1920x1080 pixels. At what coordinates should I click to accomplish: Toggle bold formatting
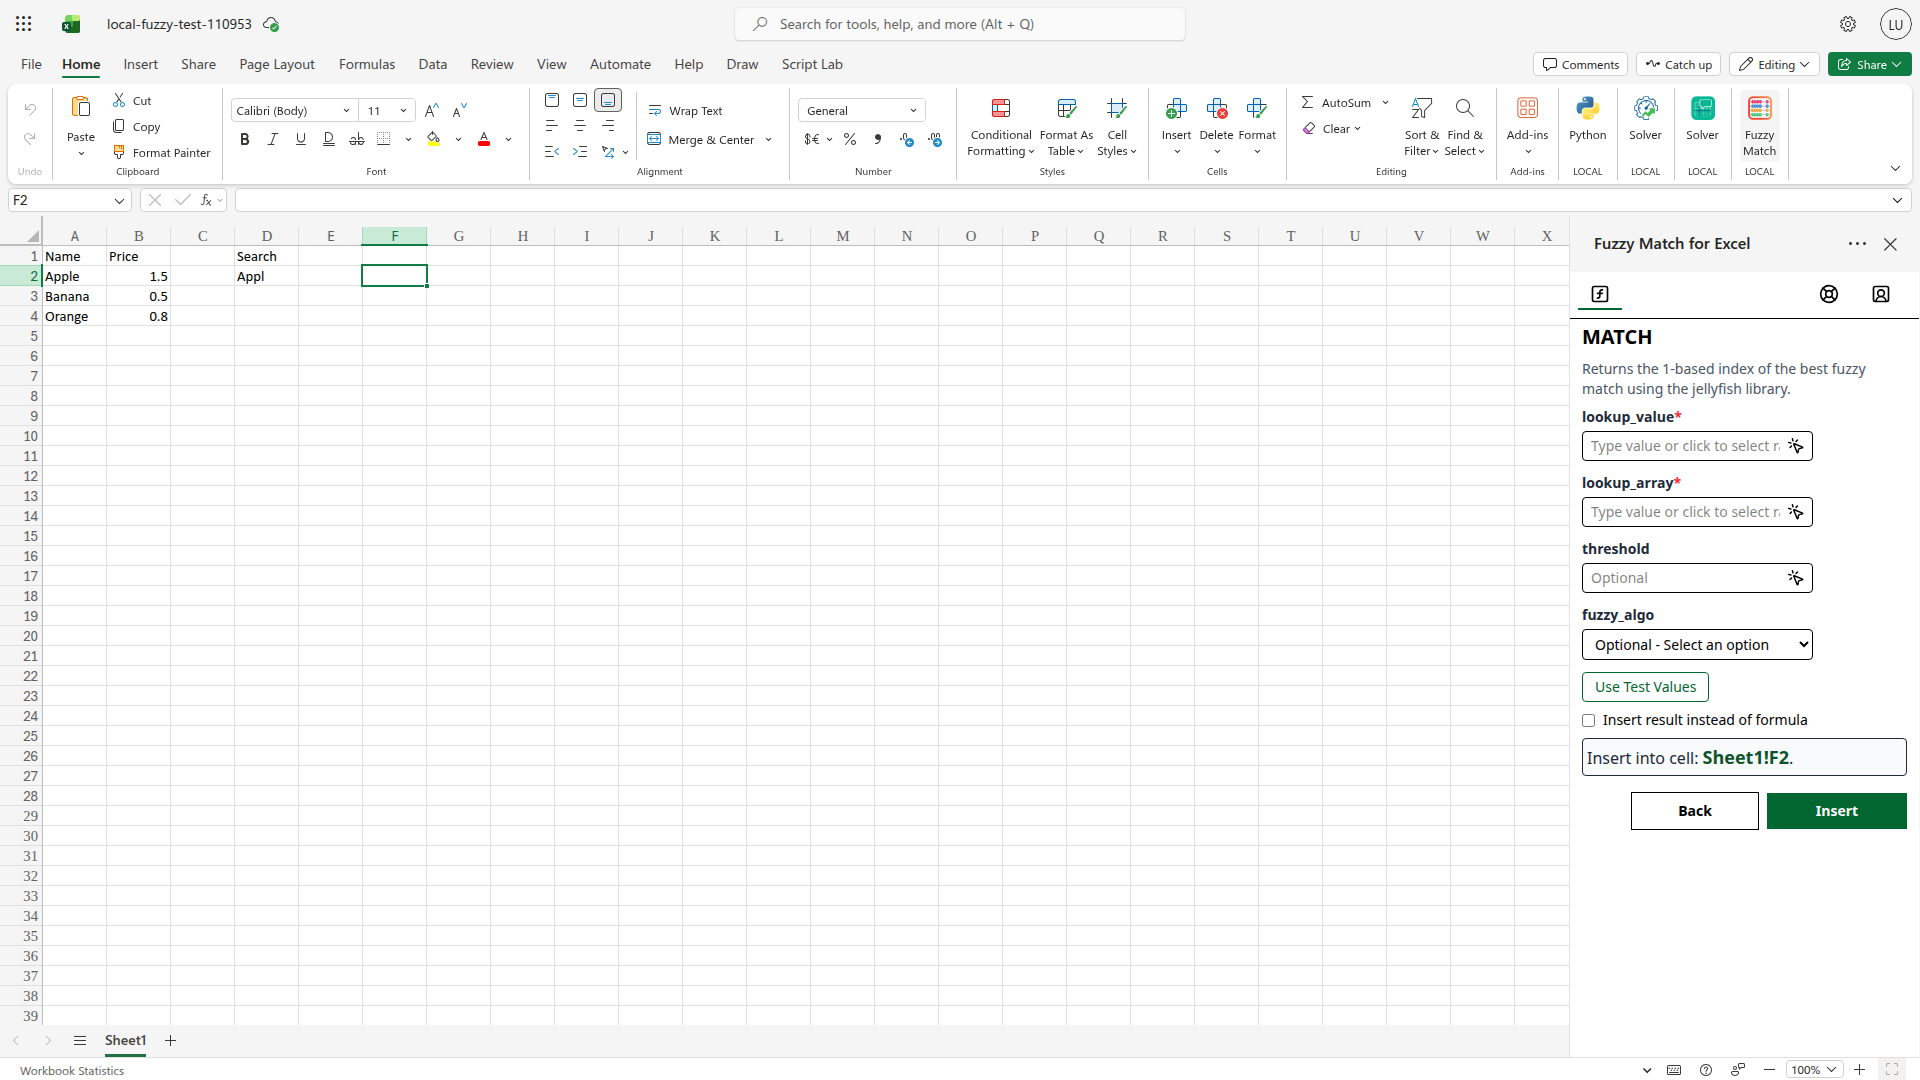244,139
